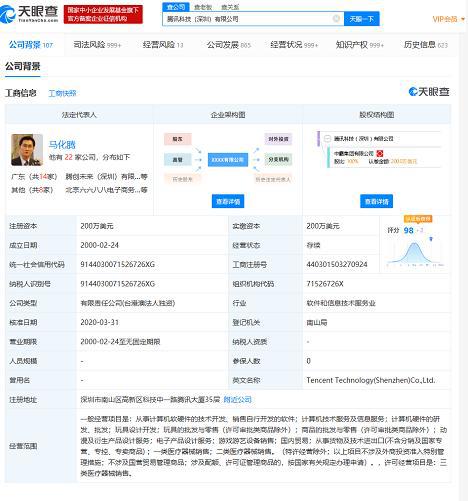This screenshot has height=501, width=468.
Task: Open the 中徽集团有限公司 shareholder entry
Action: coord(354,153)
